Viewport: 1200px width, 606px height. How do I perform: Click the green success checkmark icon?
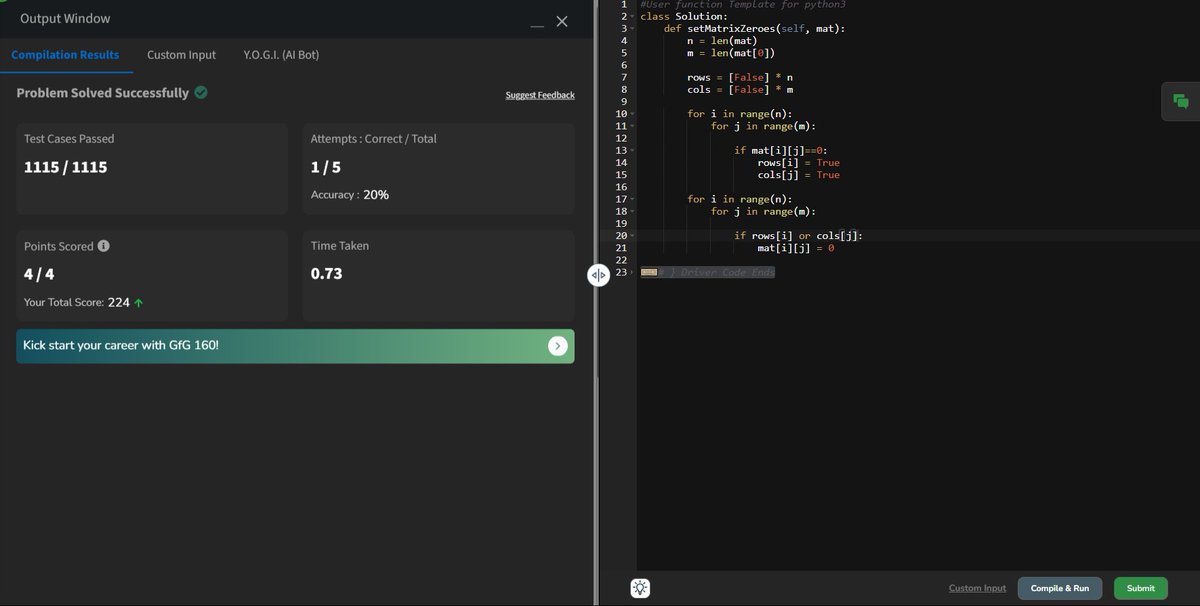coord(201,93)
